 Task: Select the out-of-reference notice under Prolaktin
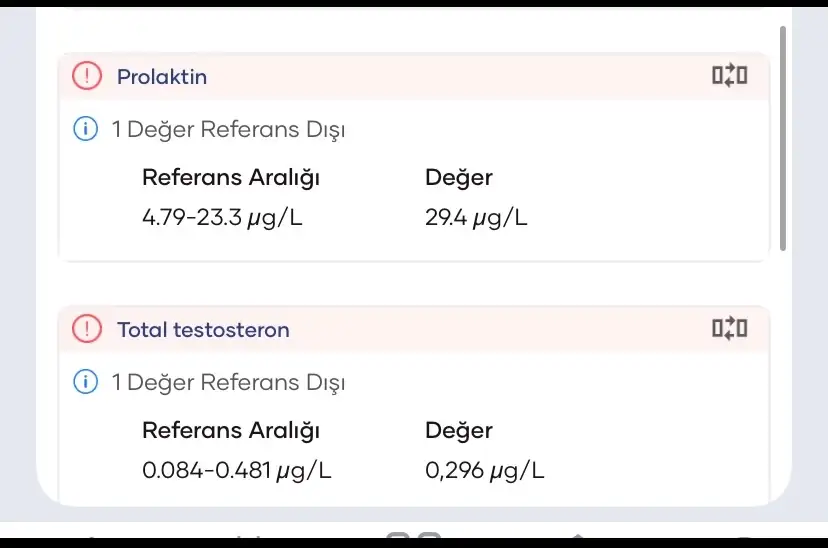coord(228,129)
